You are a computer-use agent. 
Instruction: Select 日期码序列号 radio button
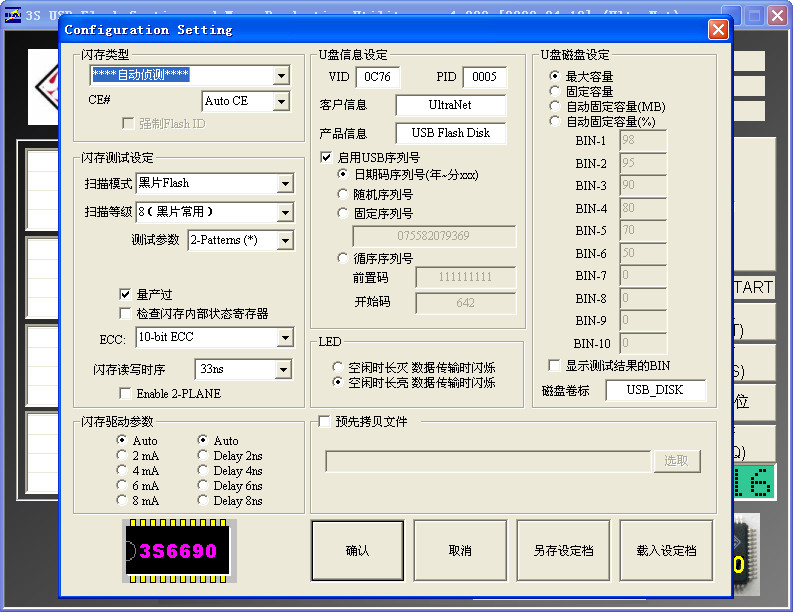tap(342, 174)
